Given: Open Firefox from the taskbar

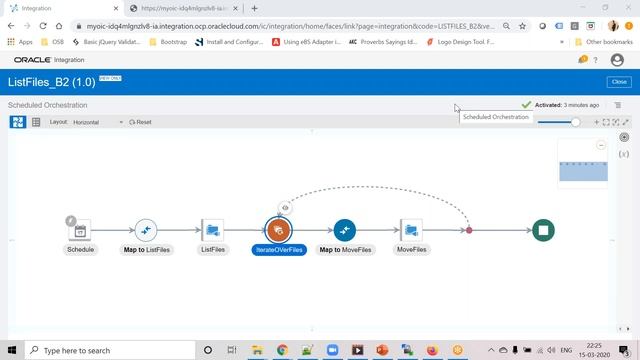Looking at the screenshot, I should (x=432, y=350).
